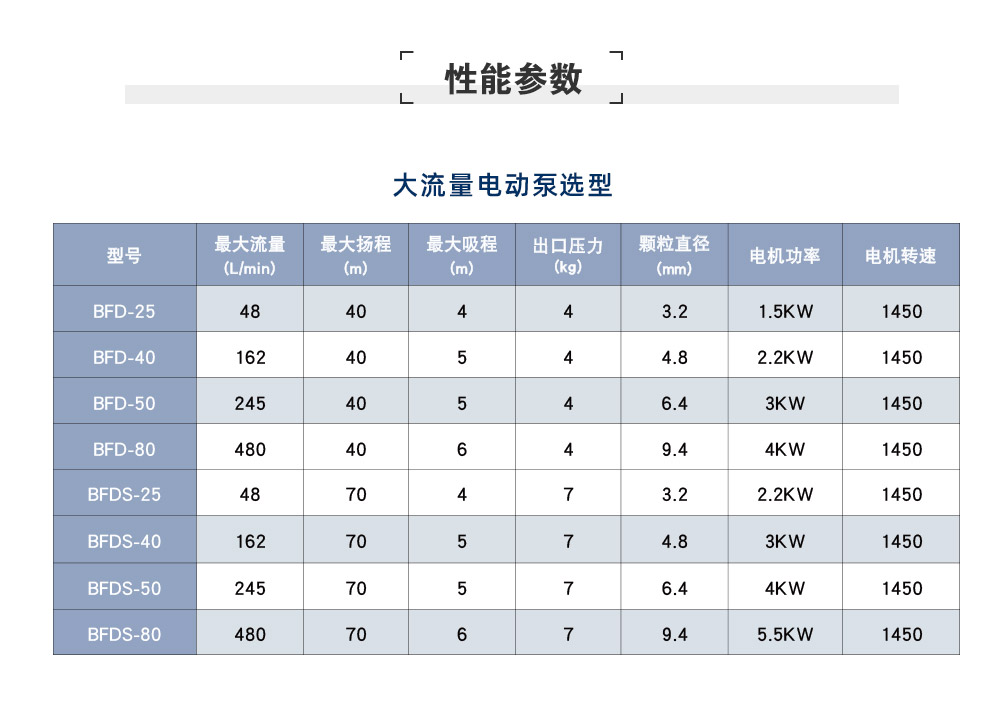Select the 型号 column header
1000x707 pixels.
tap(124, 255)
